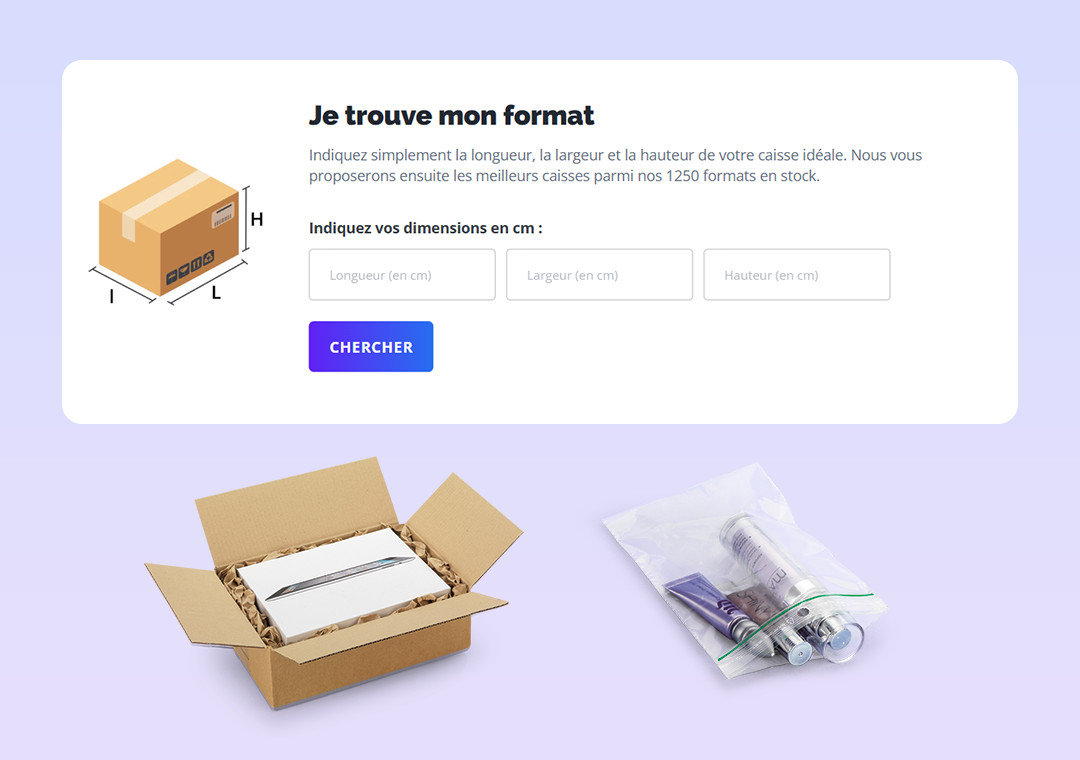Click the 'Je trouve mon format' heading
The image size is (1080, 760).
click(451, 115)
